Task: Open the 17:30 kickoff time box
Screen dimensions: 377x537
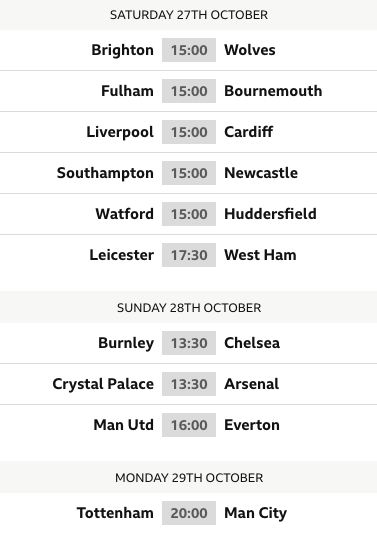Action: tap(189, 255)
